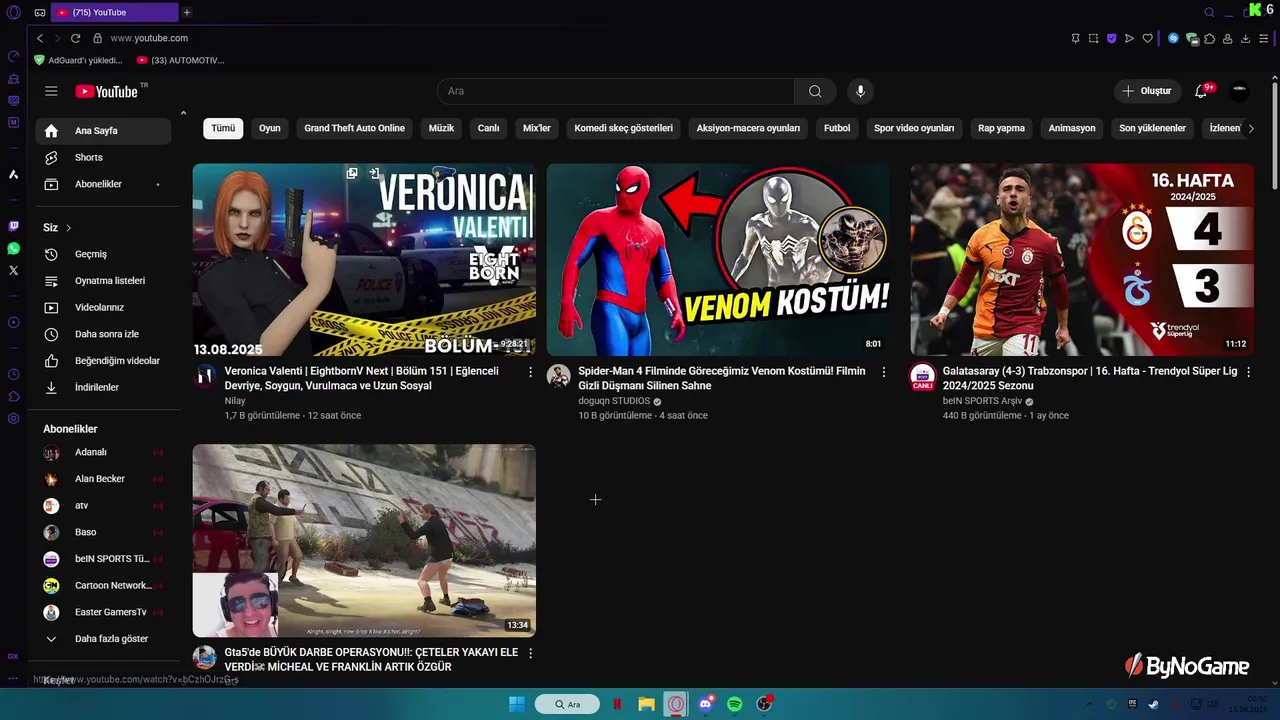Select the Tümü filter chip
Image resolution: width=1280 pixels, height=720 pixels.
click(223, 128)
